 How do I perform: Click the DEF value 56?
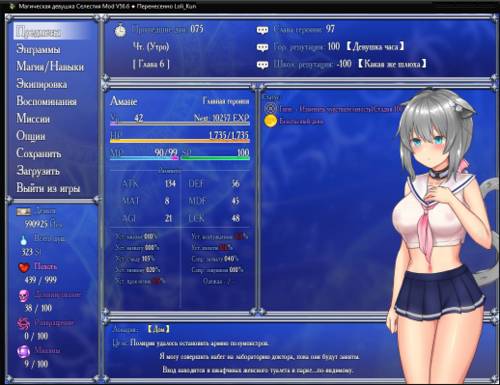[x=236, y=183]
